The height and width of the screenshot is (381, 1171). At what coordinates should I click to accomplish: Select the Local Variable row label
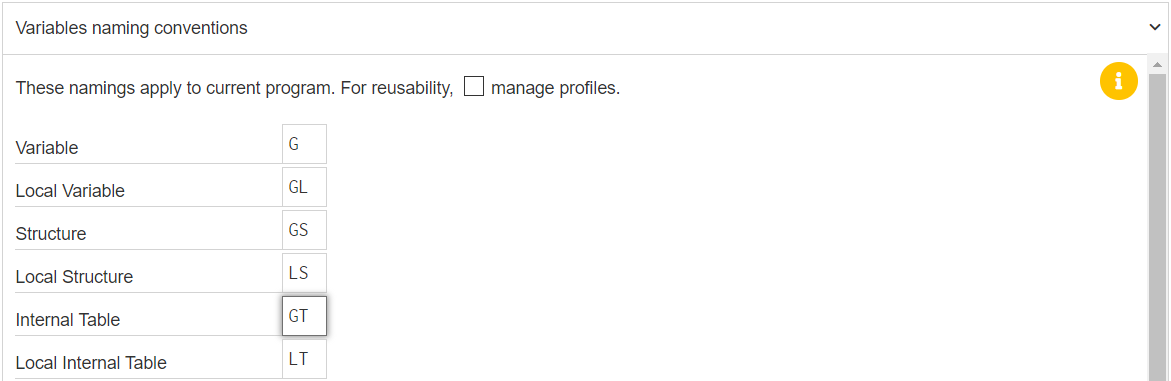[70, 191]
